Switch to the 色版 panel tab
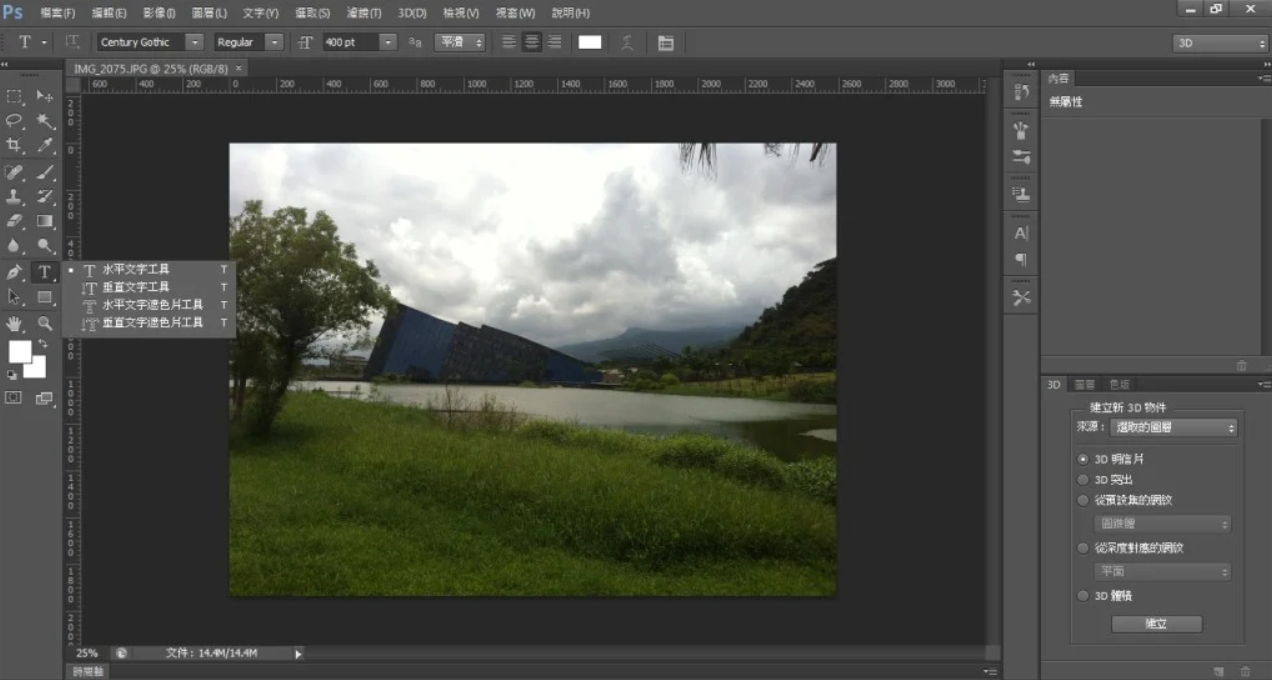This screenshot has height=680, width=1272. 1120,384
